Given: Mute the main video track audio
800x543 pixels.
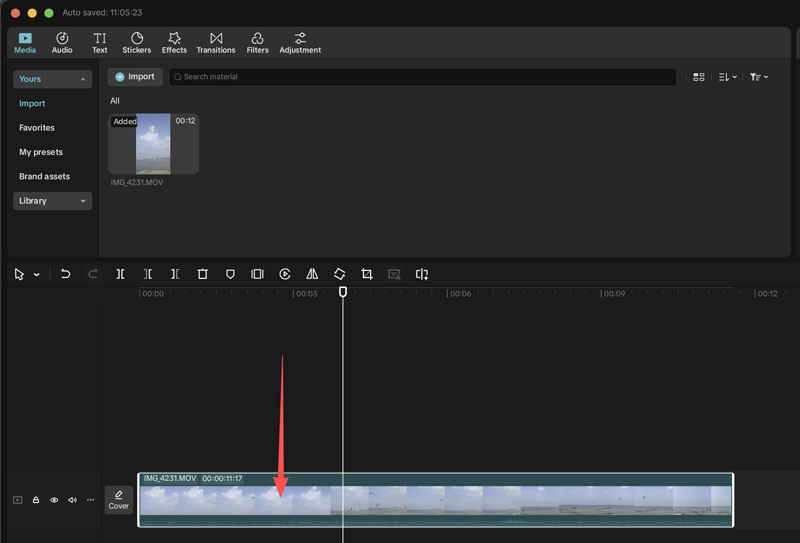Looking at the screenshot, I should [x=72, y=500].
